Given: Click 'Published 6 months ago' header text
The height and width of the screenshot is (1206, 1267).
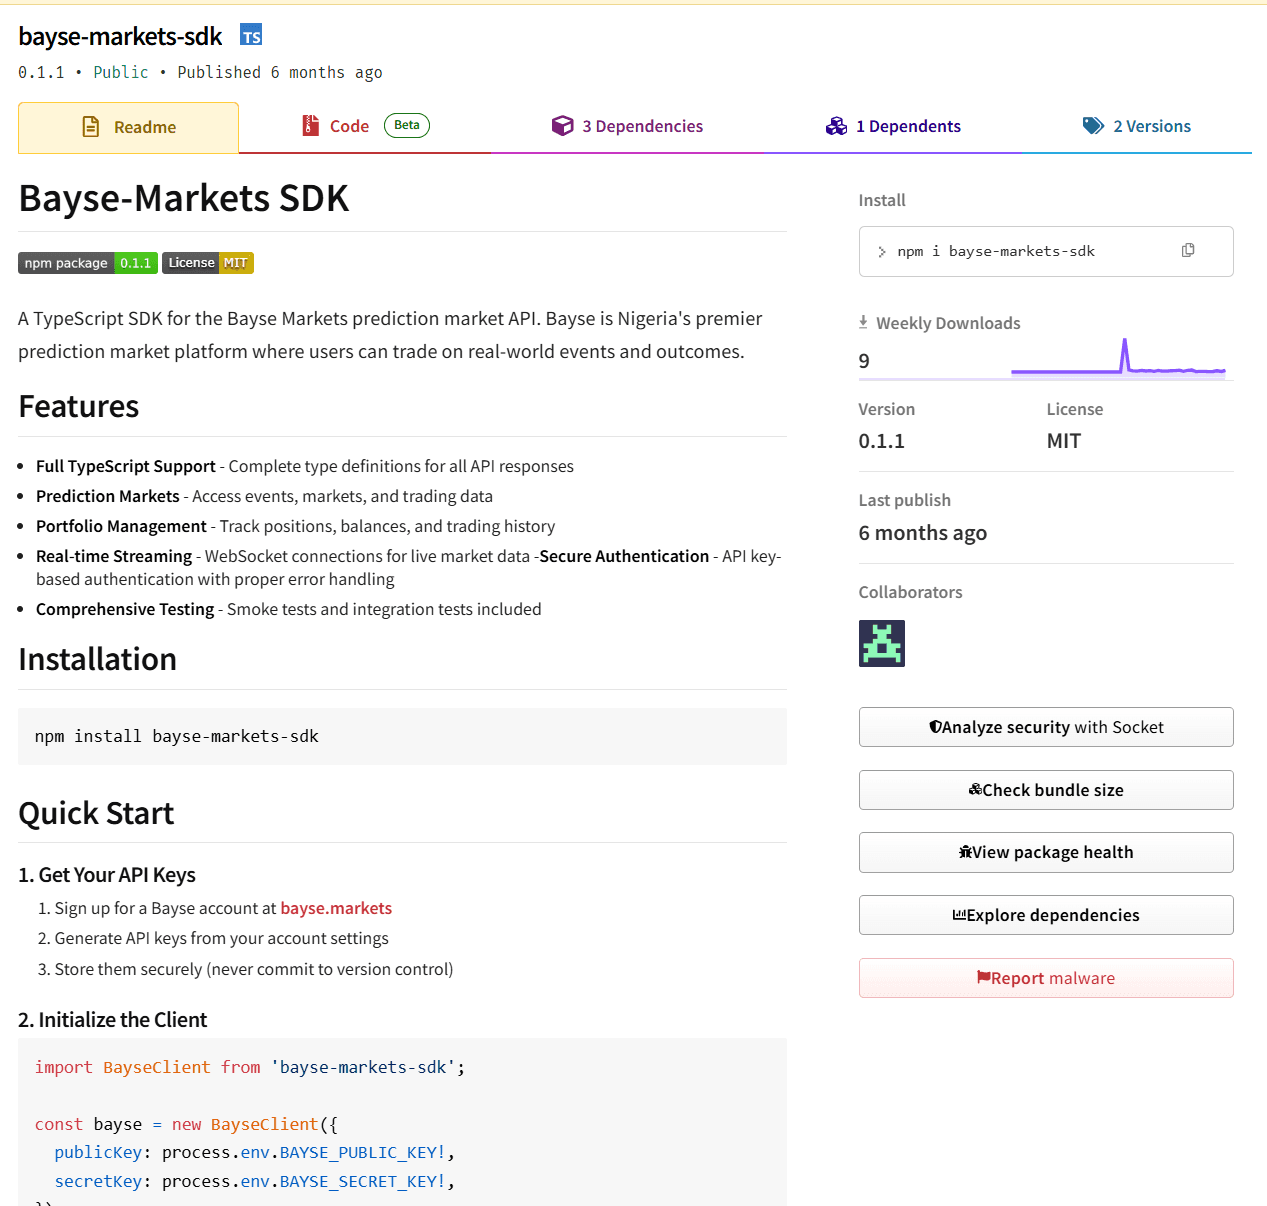Looking at the screenshot, I should 280,72.
